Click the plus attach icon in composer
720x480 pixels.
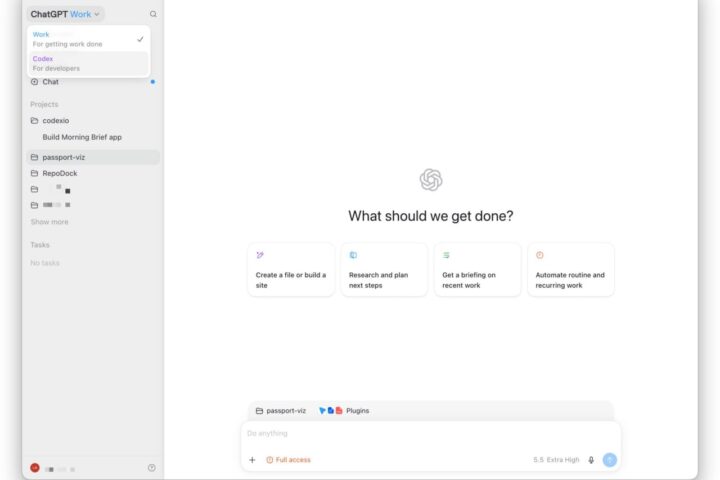click(252, 460)
